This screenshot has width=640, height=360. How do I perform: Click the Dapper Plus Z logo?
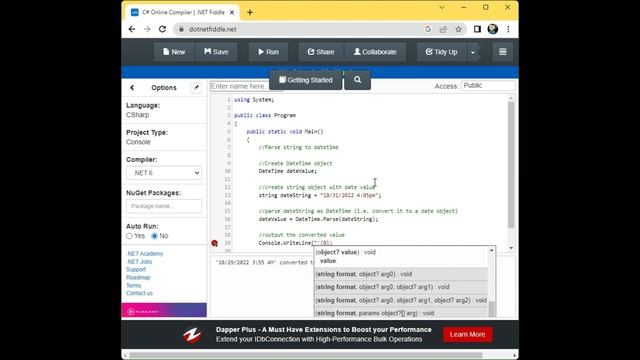pyautogui.click(x=192, y=335)
